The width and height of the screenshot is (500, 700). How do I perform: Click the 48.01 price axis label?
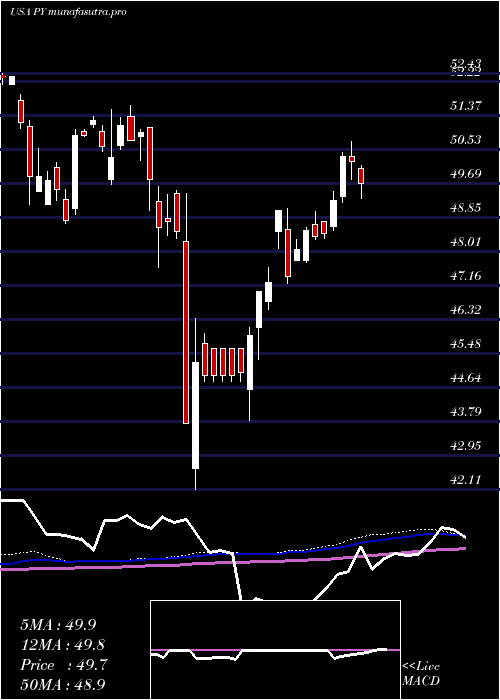(x=466, y=242)
